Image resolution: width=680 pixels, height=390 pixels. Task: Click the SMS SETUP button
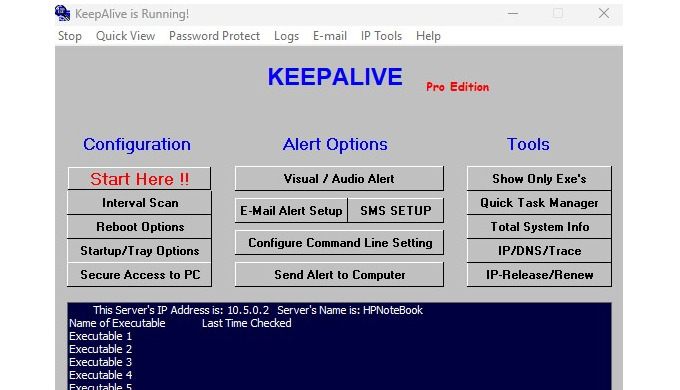(x=396, y=210)
